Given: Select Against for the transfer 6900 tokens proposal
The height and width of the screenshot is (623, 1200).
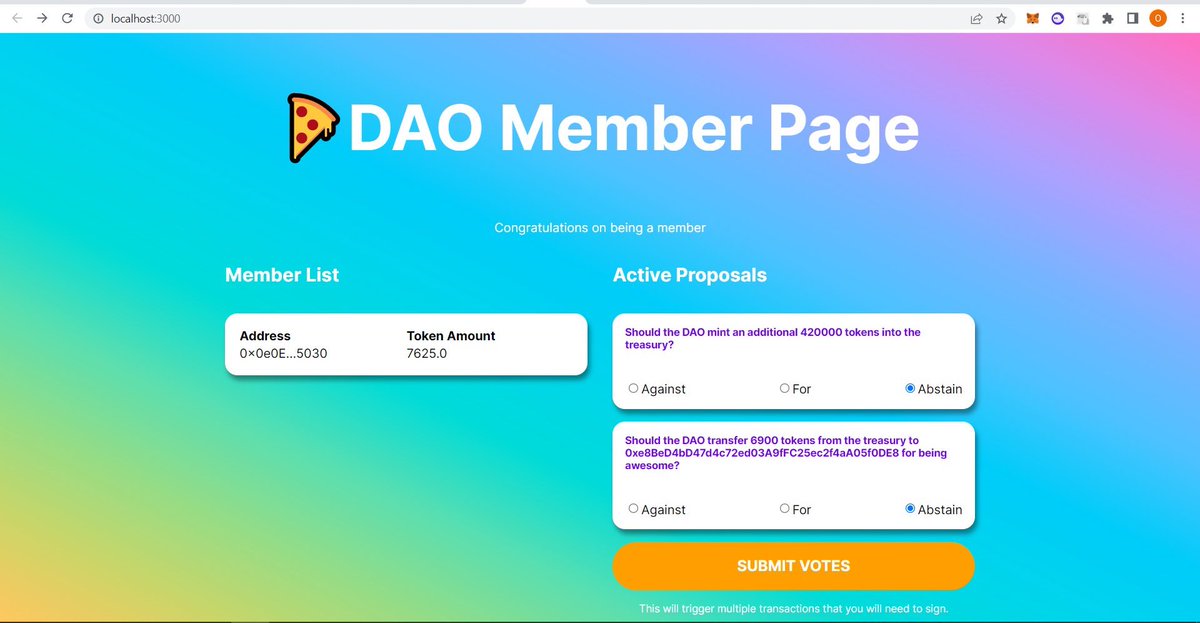Looking at the screenshot, I should (633, 508).
